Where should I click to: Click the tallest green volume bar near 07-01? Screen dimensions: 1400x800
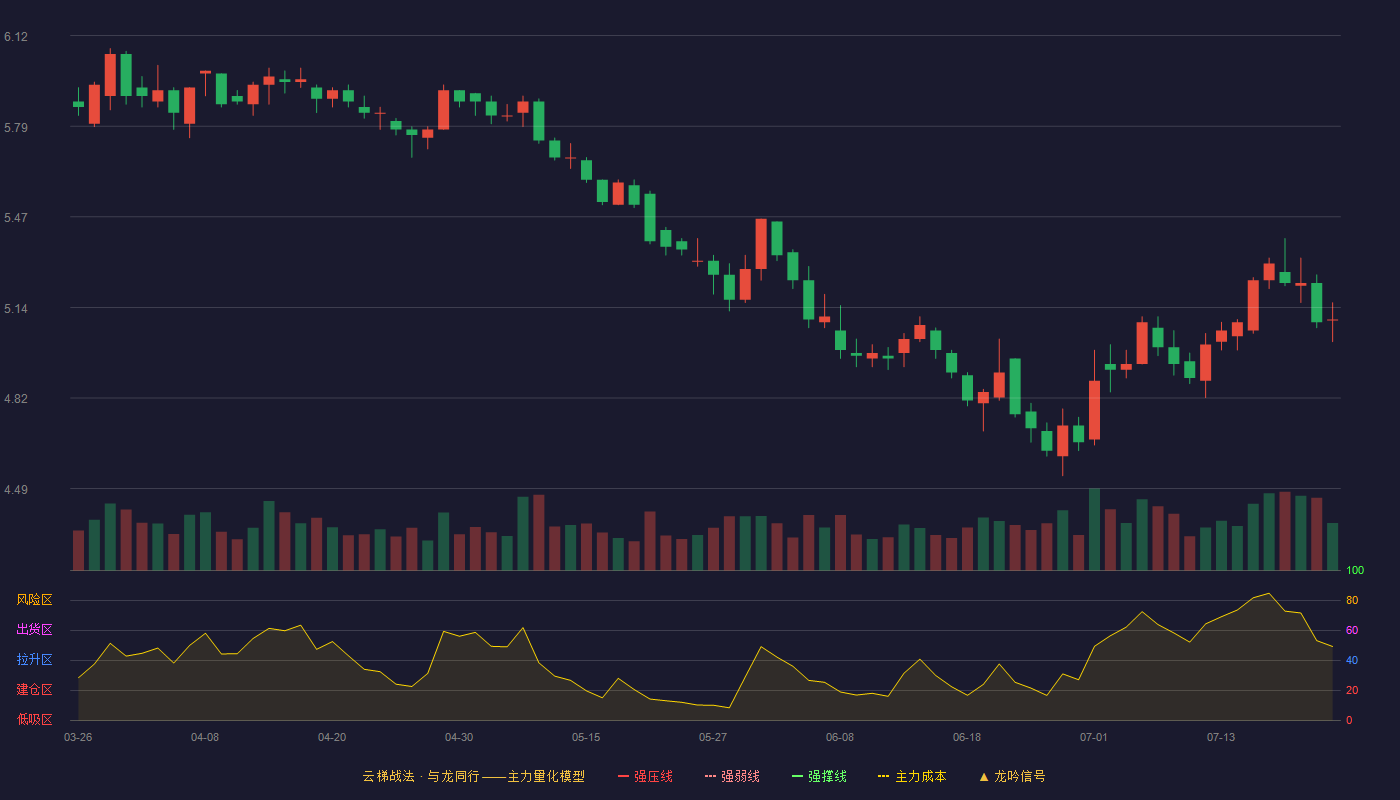[x=1094, y=529]
